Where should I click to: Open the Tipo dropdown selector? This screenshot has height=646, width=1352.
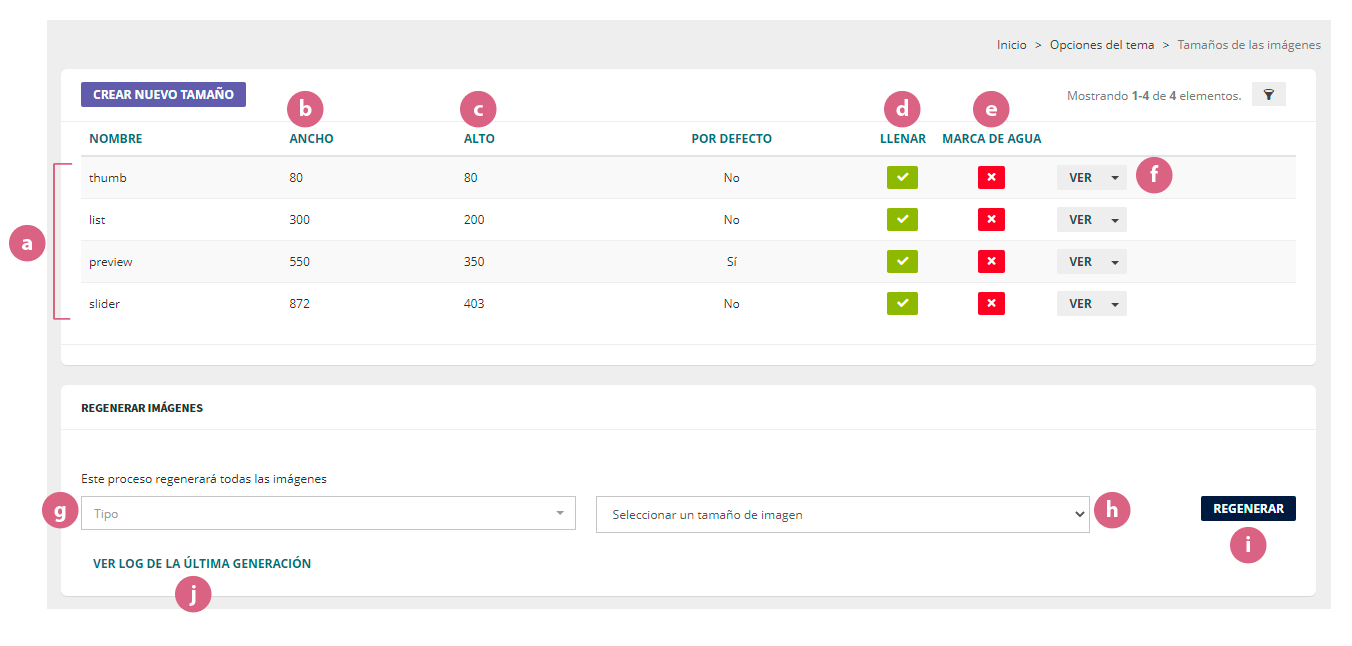[328, 514]
